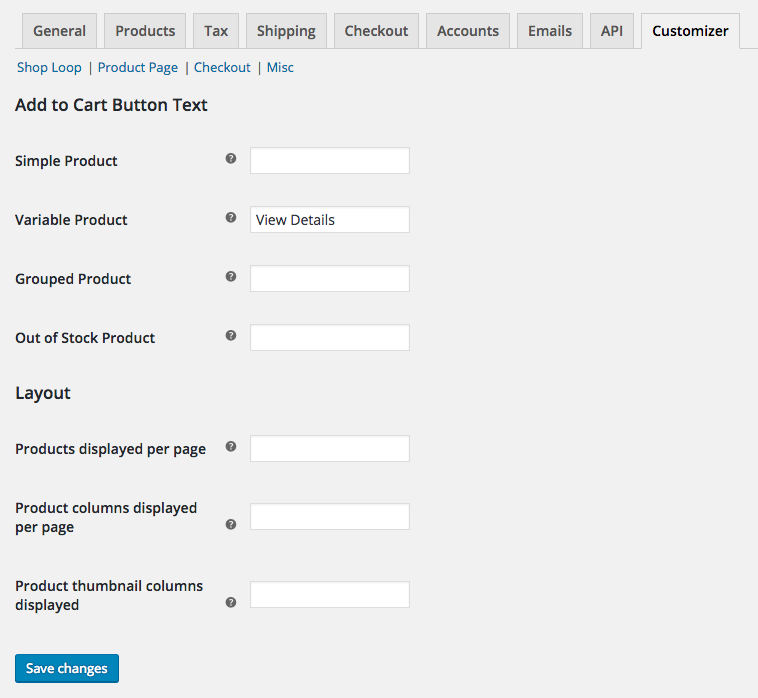Viewport: 758px width, 698px height.
Task: Open the General settings tab
Action: click(59, 31)
